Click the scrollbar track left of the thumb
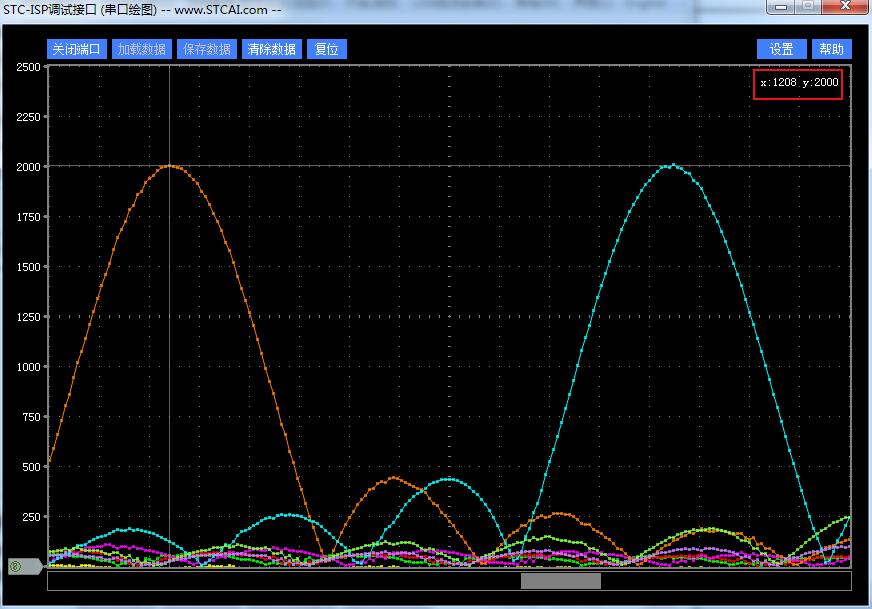The height and width of the screenshot is (609, 872). pos(284,581)
